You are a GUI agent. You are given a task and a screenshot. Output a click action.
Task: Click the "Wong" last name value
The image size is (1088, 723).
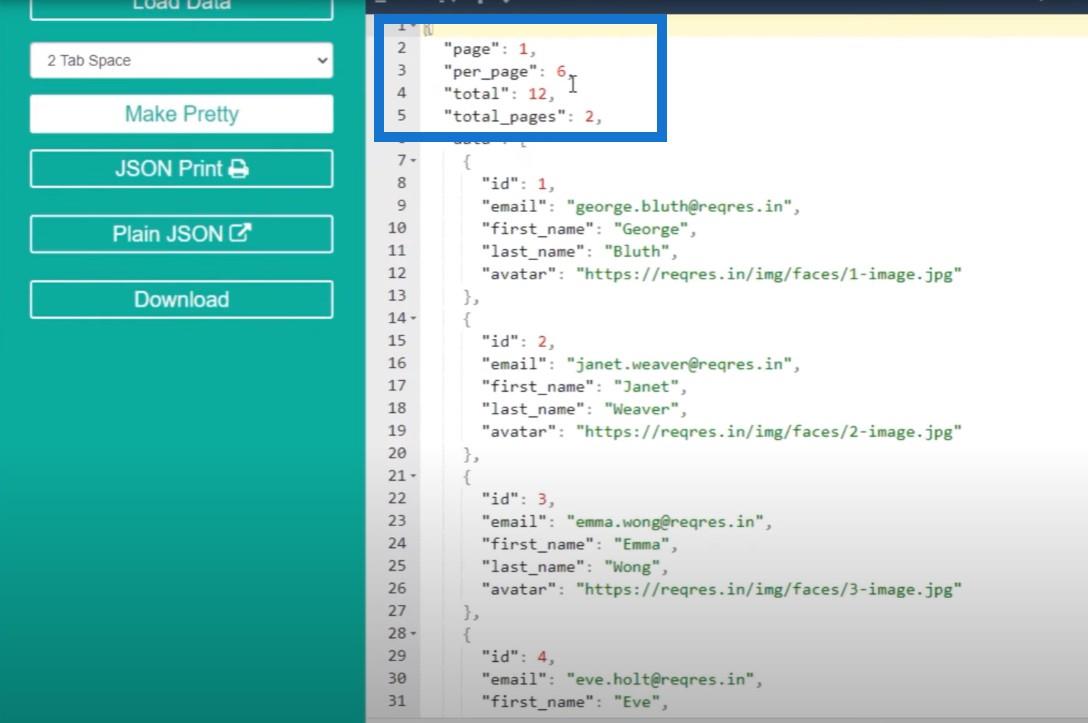(631, 567)
